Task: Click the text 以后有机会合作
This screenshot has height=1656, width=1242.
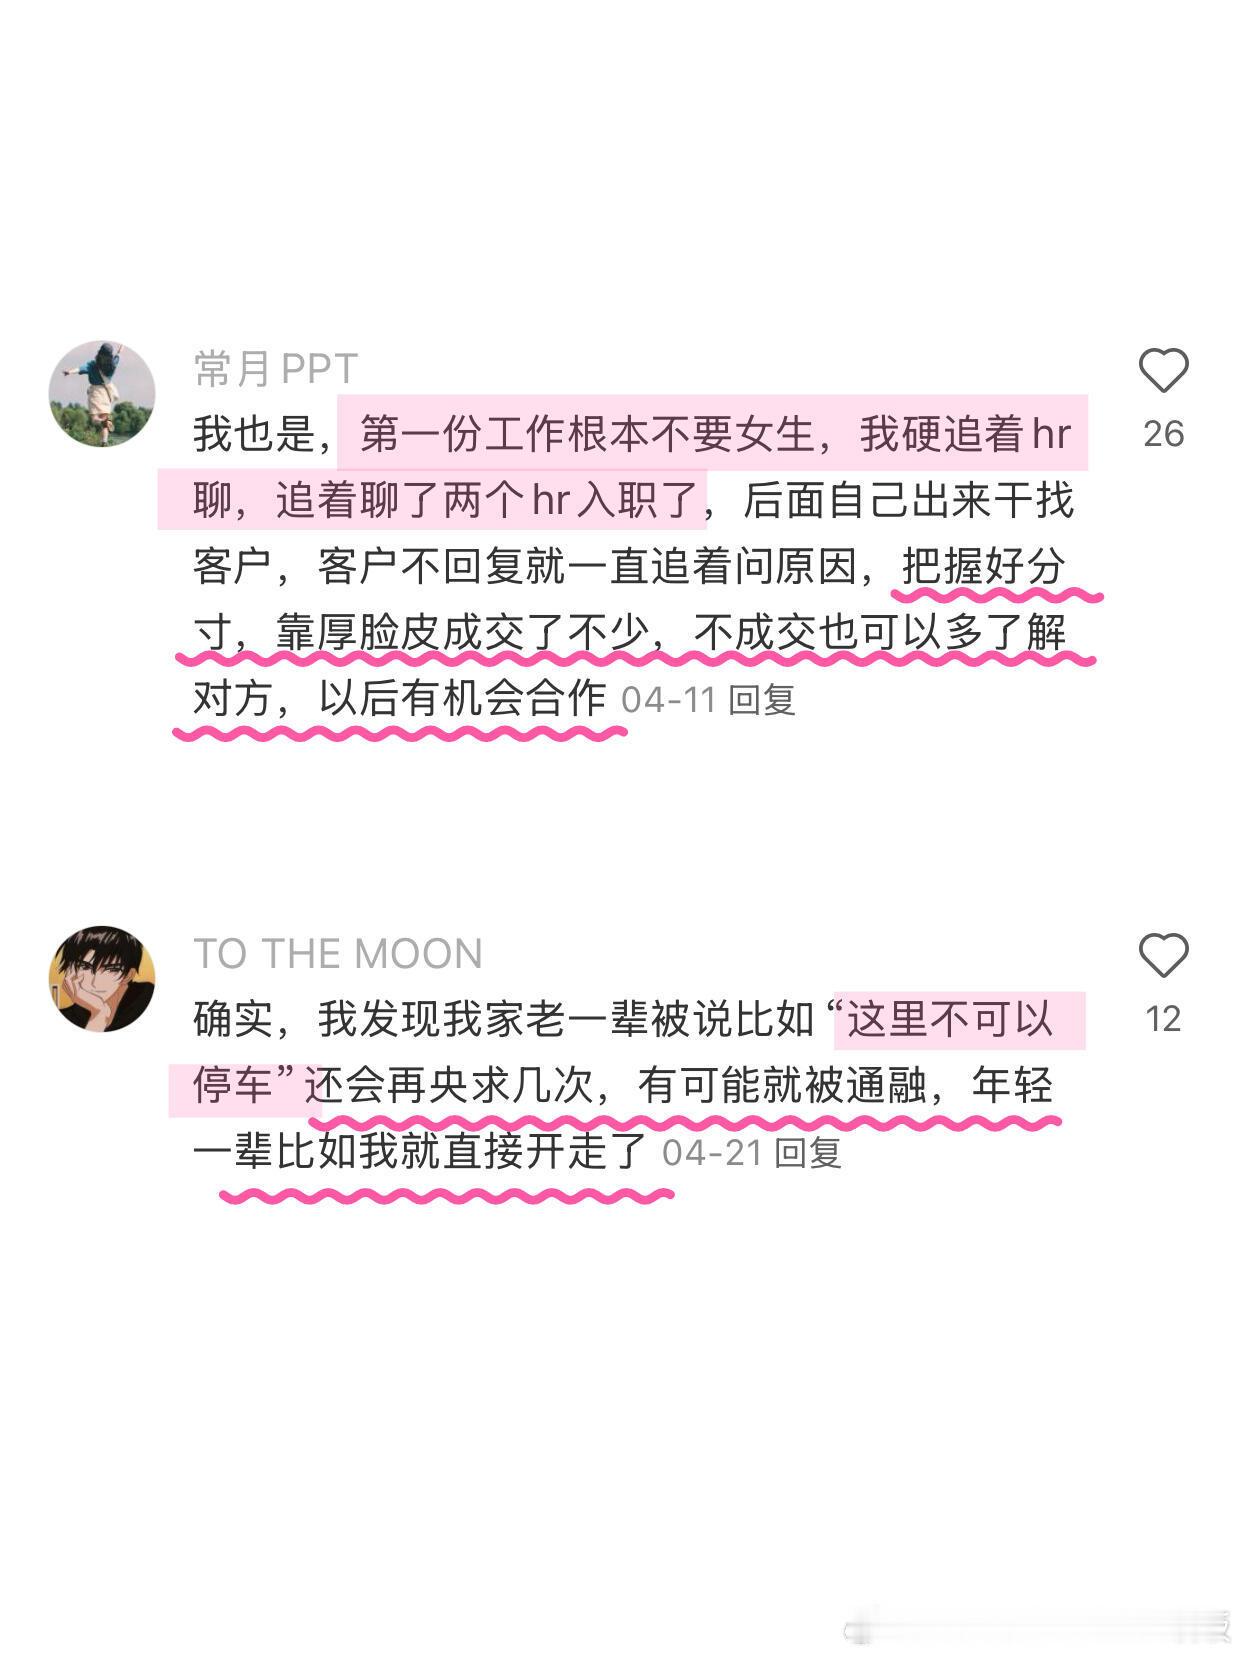Action: tap(462, 698)
